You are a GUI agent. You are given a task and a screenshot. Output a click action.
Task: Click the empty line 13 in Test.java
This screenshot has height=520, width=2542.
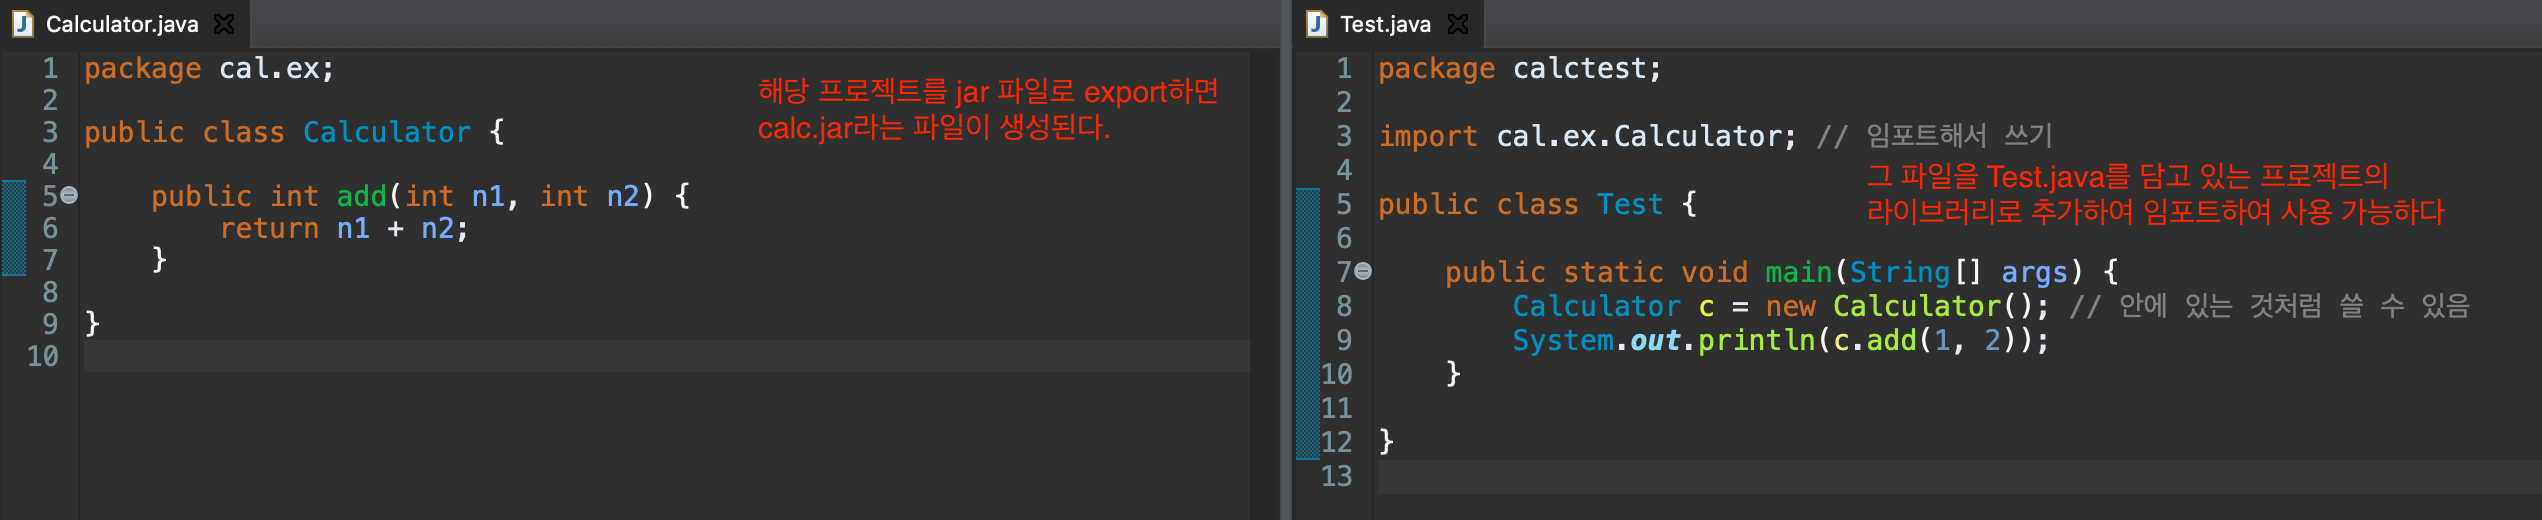[1959, 476]
